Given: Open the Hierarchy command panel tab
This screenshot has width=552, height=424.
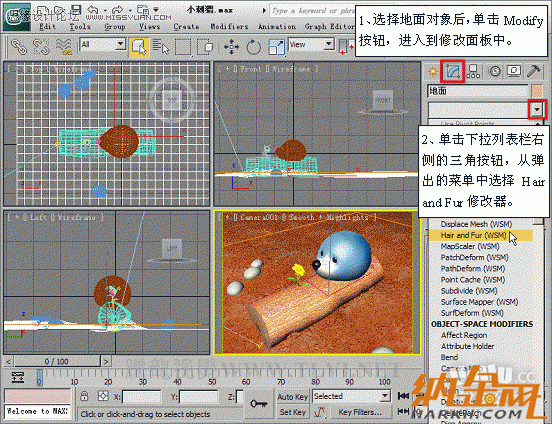Looking at the screenshot, I should (473, 71).
